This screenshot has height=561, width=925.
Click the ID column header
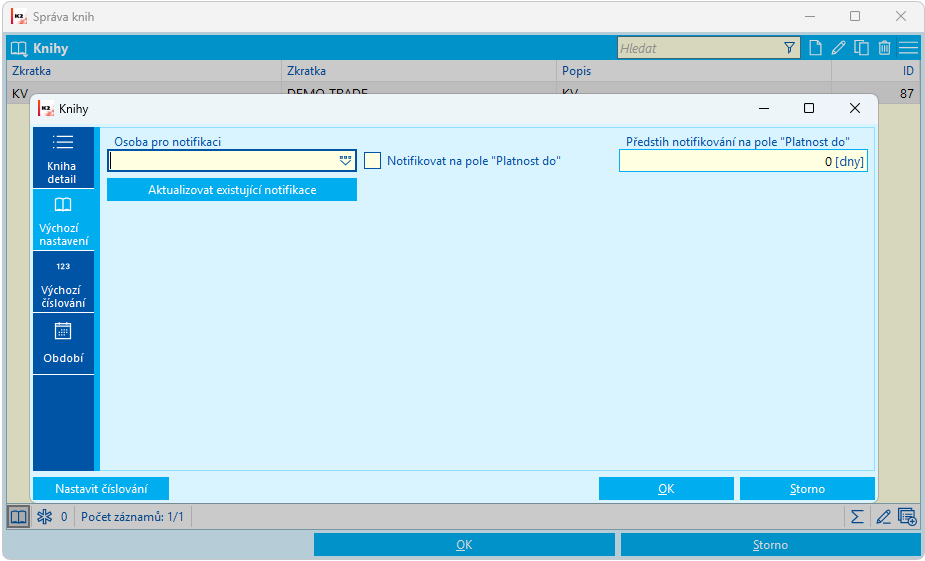pos(875,71)
